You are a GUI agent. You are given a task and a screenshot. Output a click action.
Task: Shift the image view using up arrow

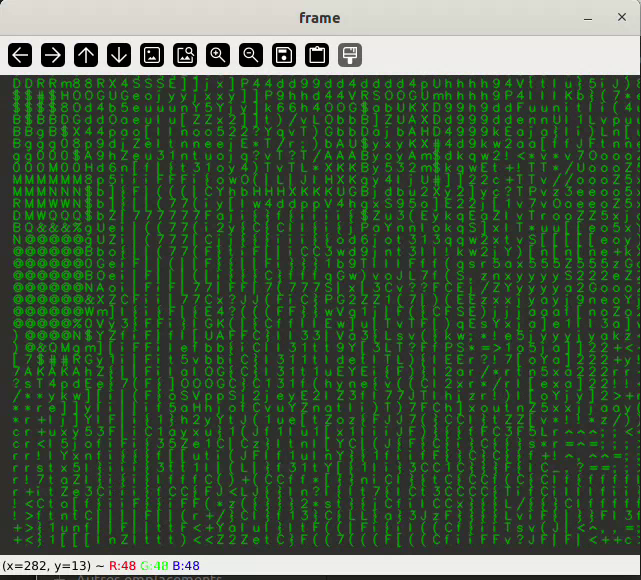(86, 55)
